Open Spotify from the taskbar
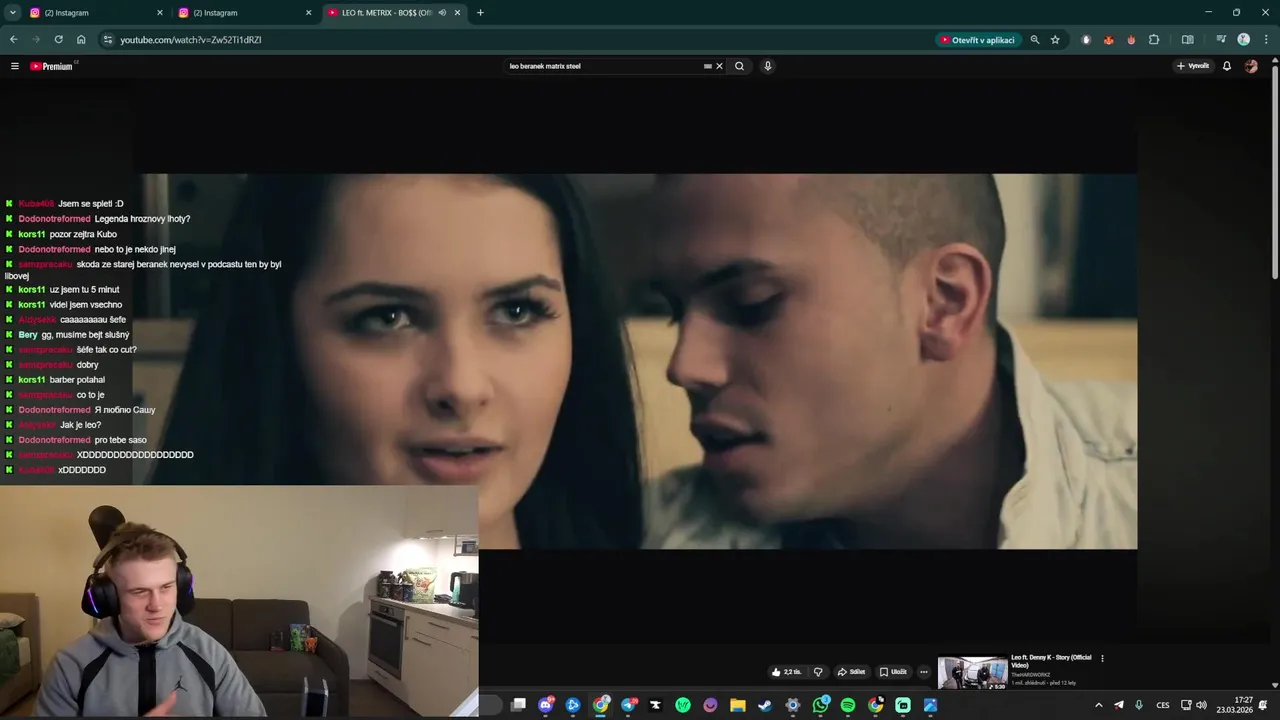This screenshot has width=1280, height=720. (848, 705)
